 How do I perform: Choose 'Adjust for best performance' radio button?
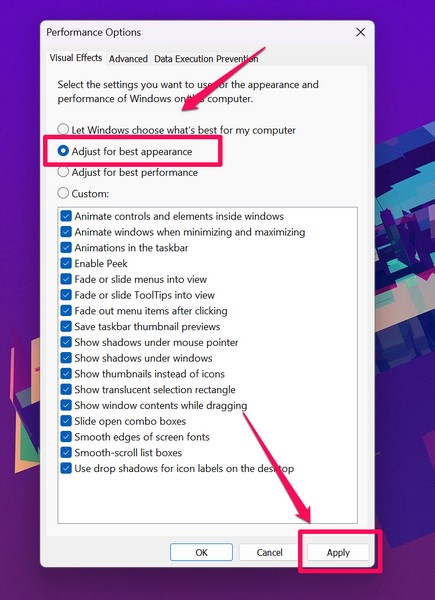(x=63, y=172)
